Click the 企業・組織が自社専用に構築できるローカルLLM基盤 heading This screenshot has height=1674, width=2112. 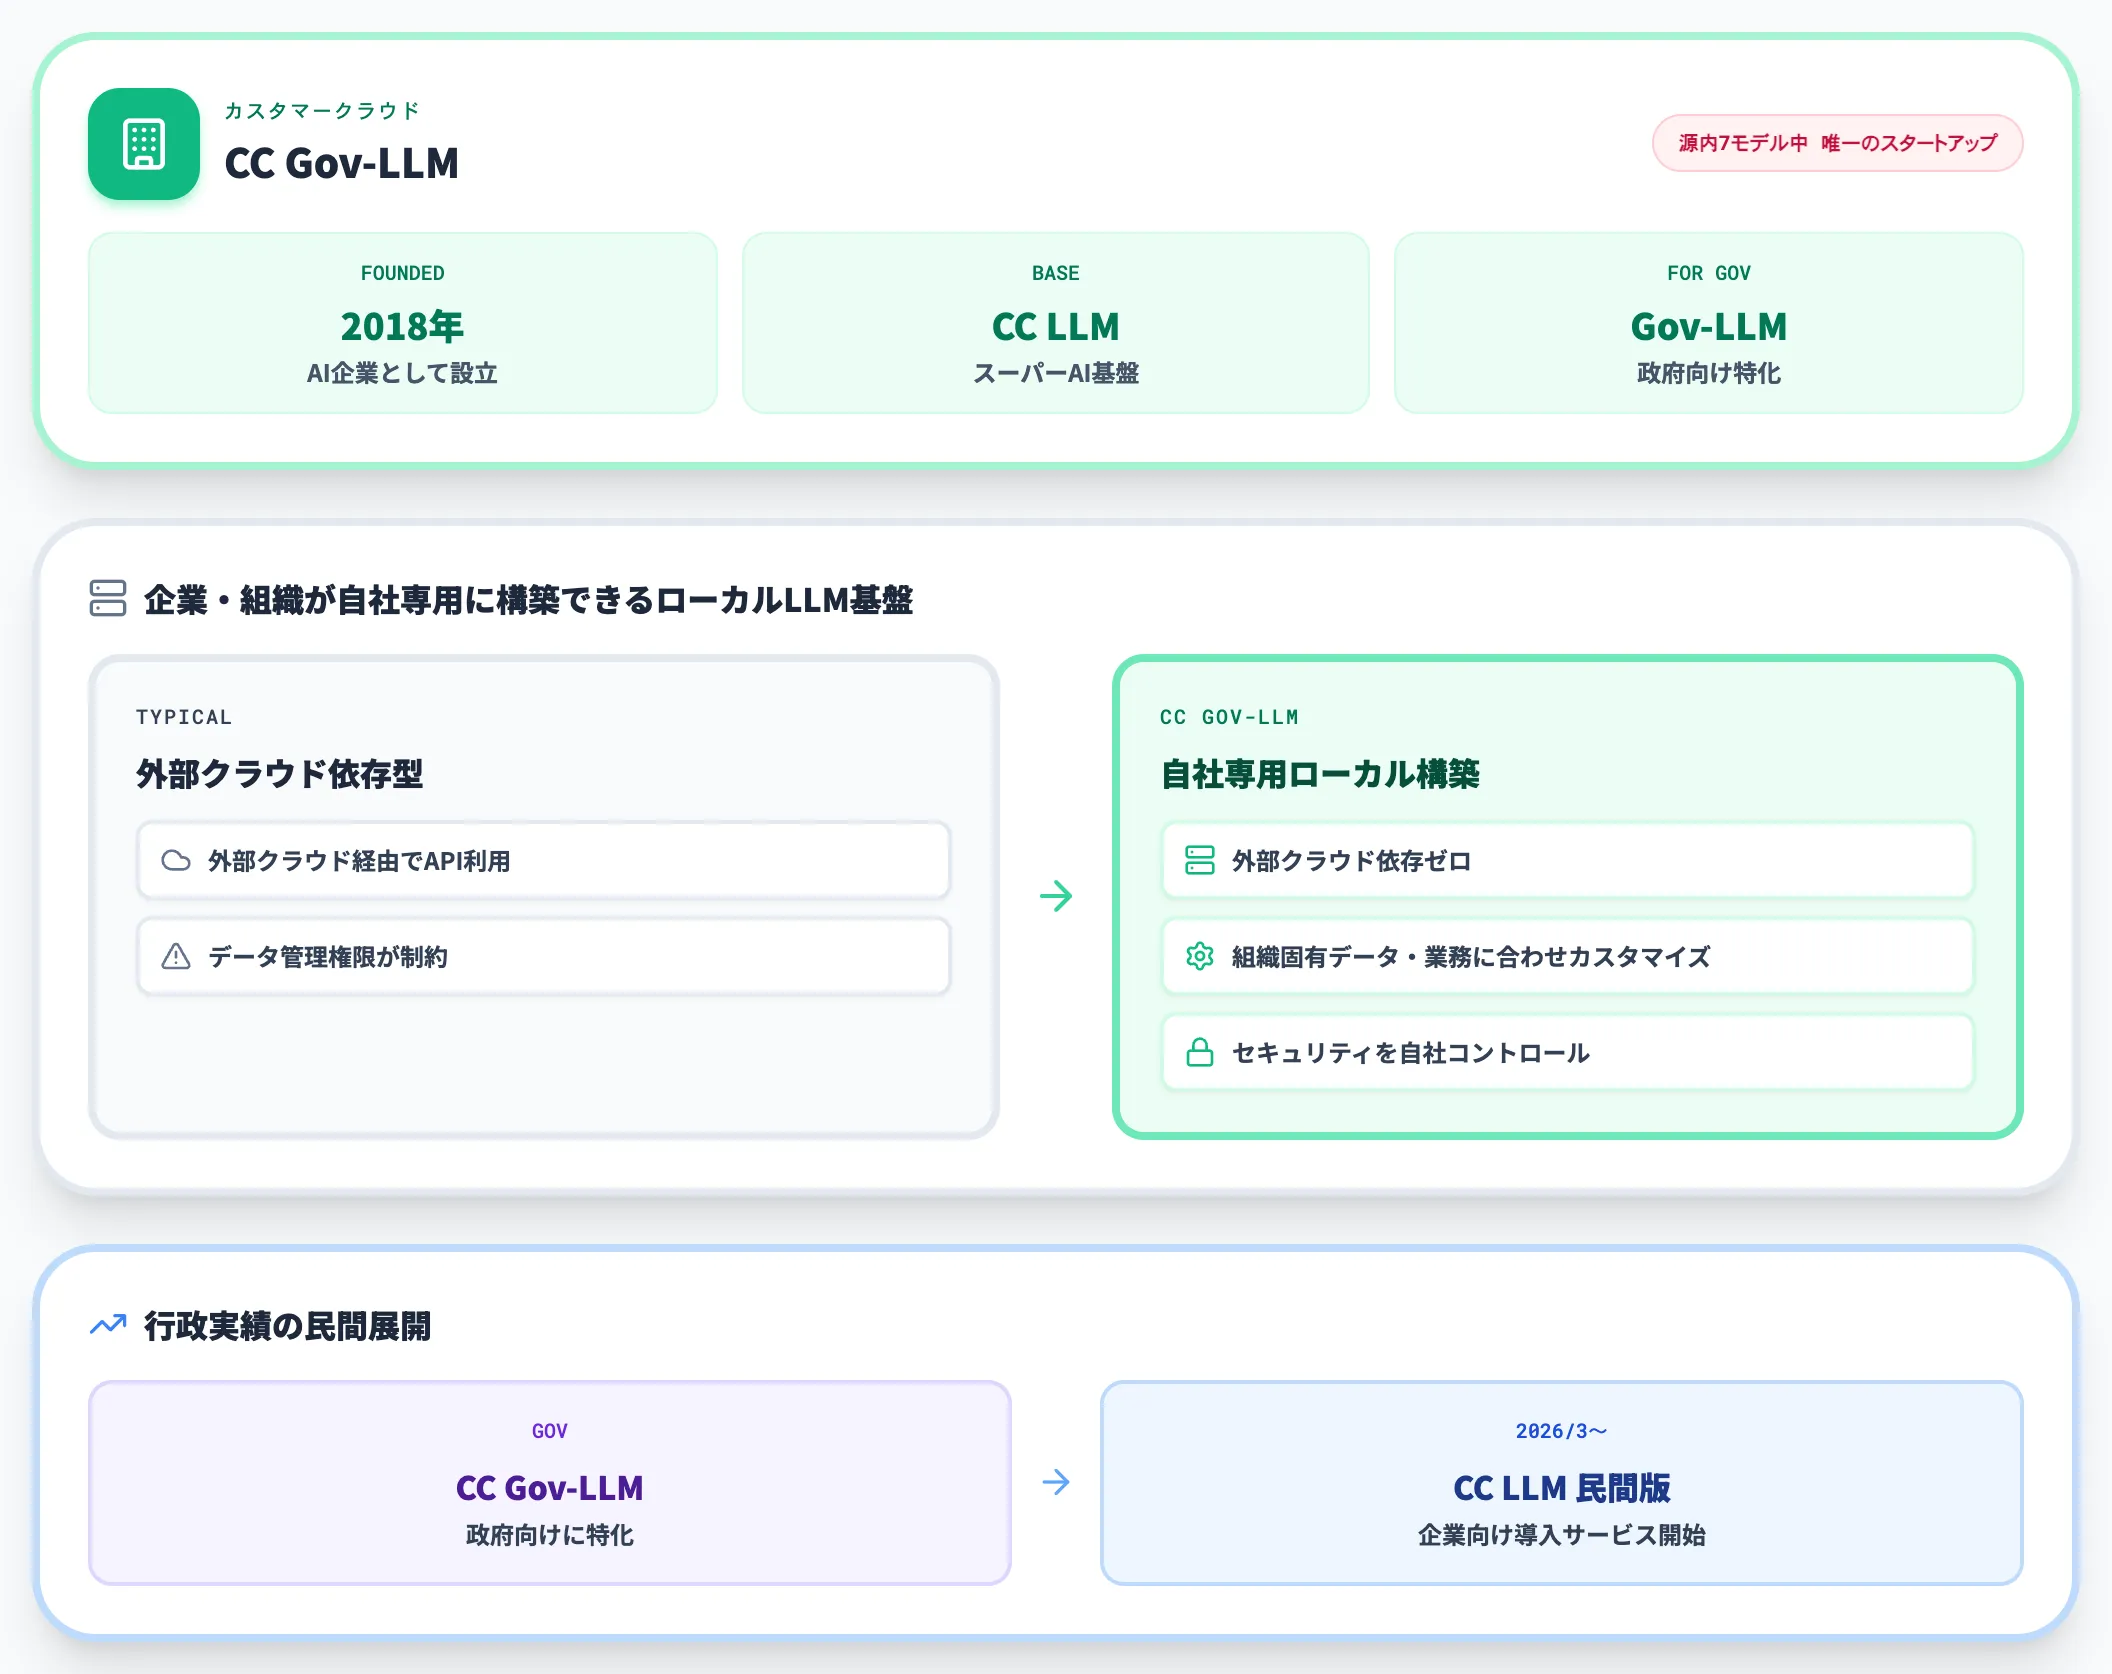[528, 599]
